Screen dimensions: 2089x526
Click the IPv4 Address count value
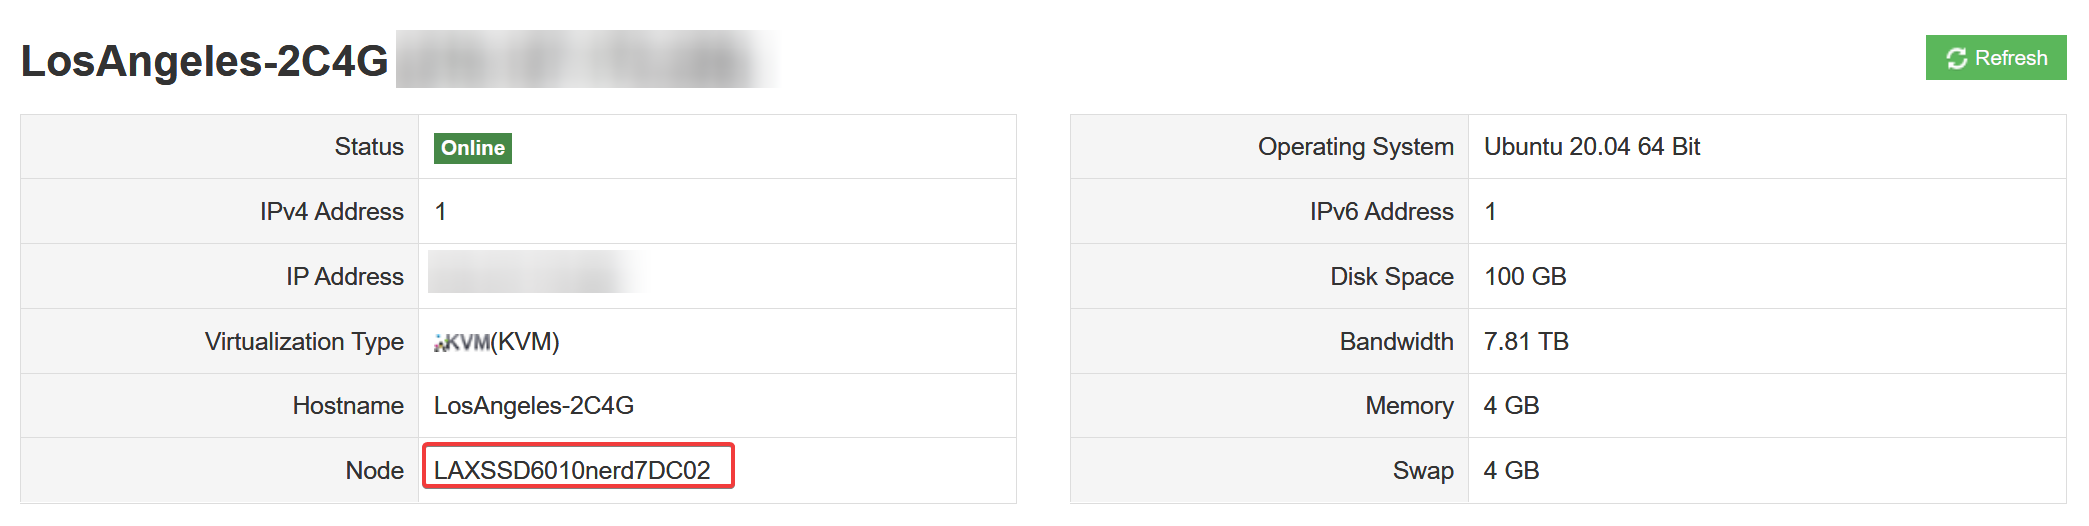[x=440, y=212]
